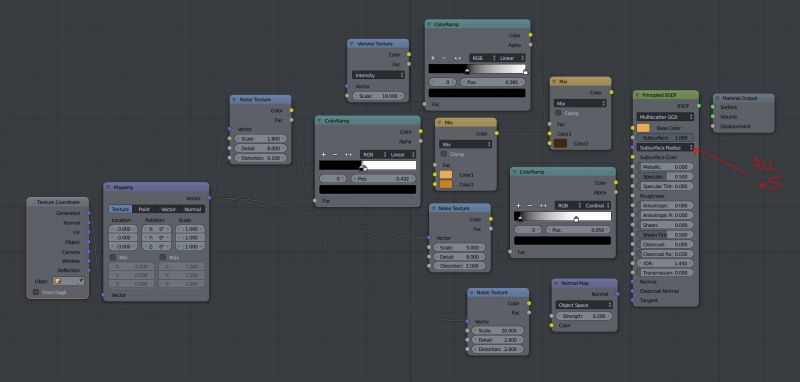Select the Point tab in Mapping node
Screen dimensions: 800x382
point(144,209)
